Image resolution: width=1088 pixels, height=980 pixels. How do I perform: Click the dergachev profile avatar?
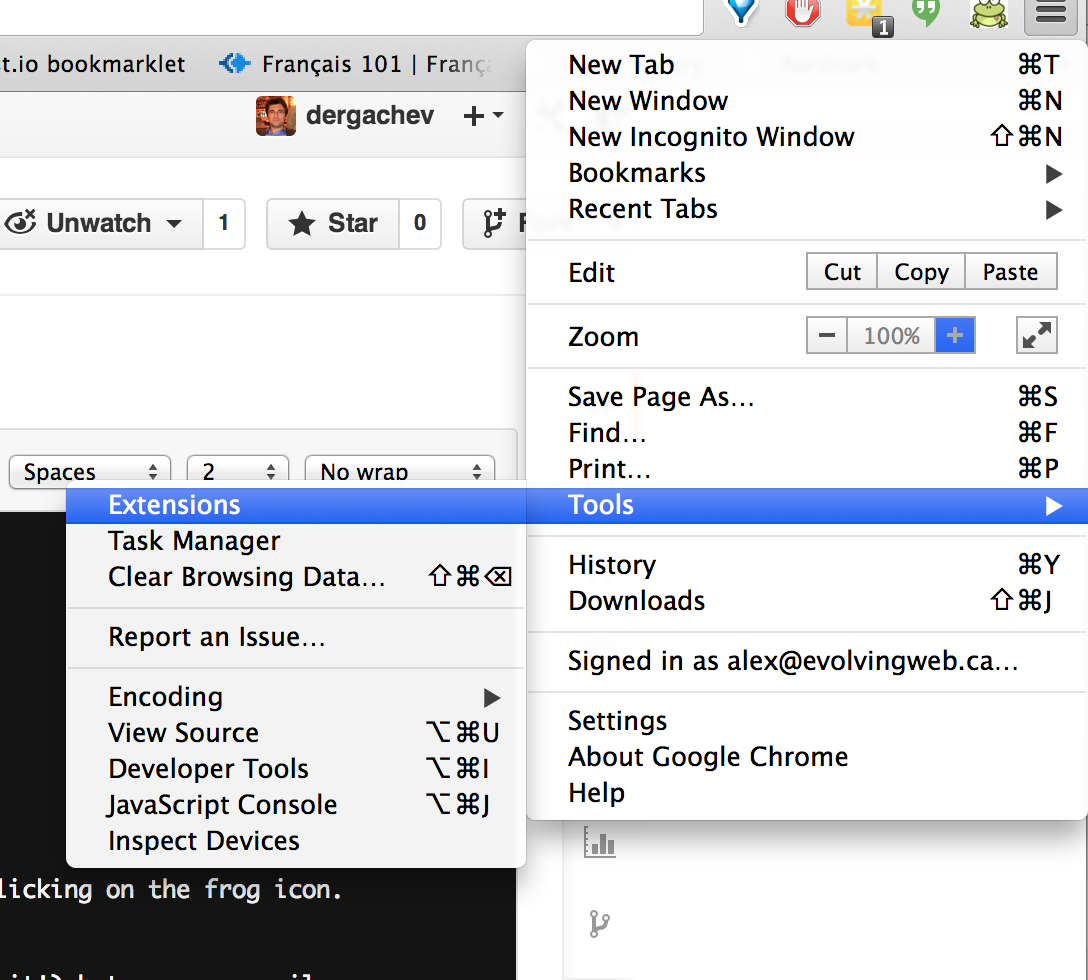[275, 116]
